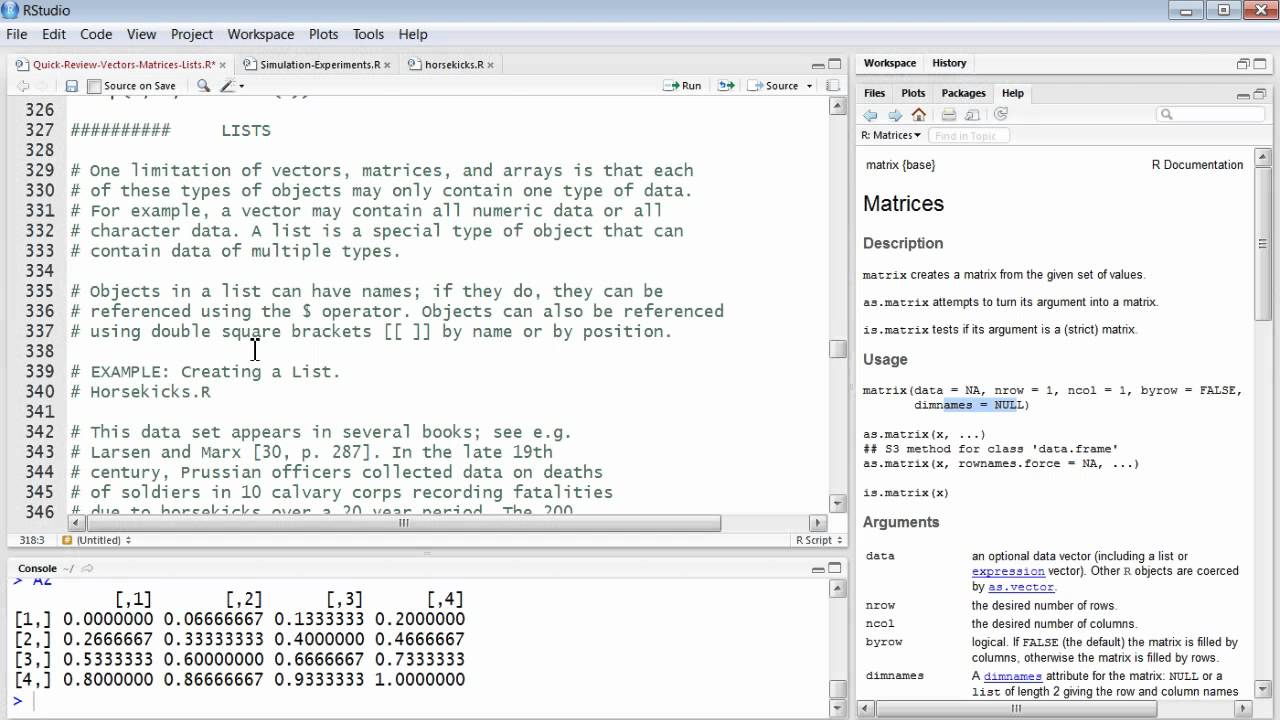Refresh the help topic
This screenshot has width=1280, height=720.
(1000, 115)
